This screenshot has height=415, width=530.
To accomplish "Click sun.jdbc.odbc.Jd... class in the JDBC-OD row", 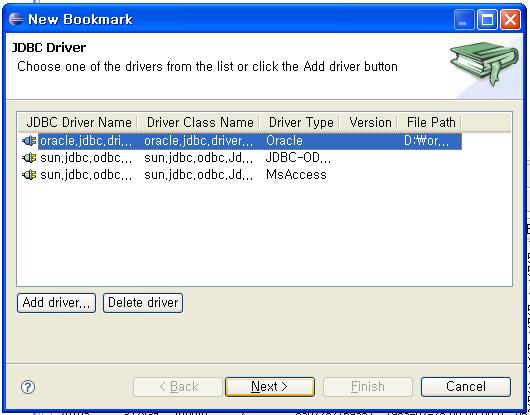I will click(x=198, y=158).
